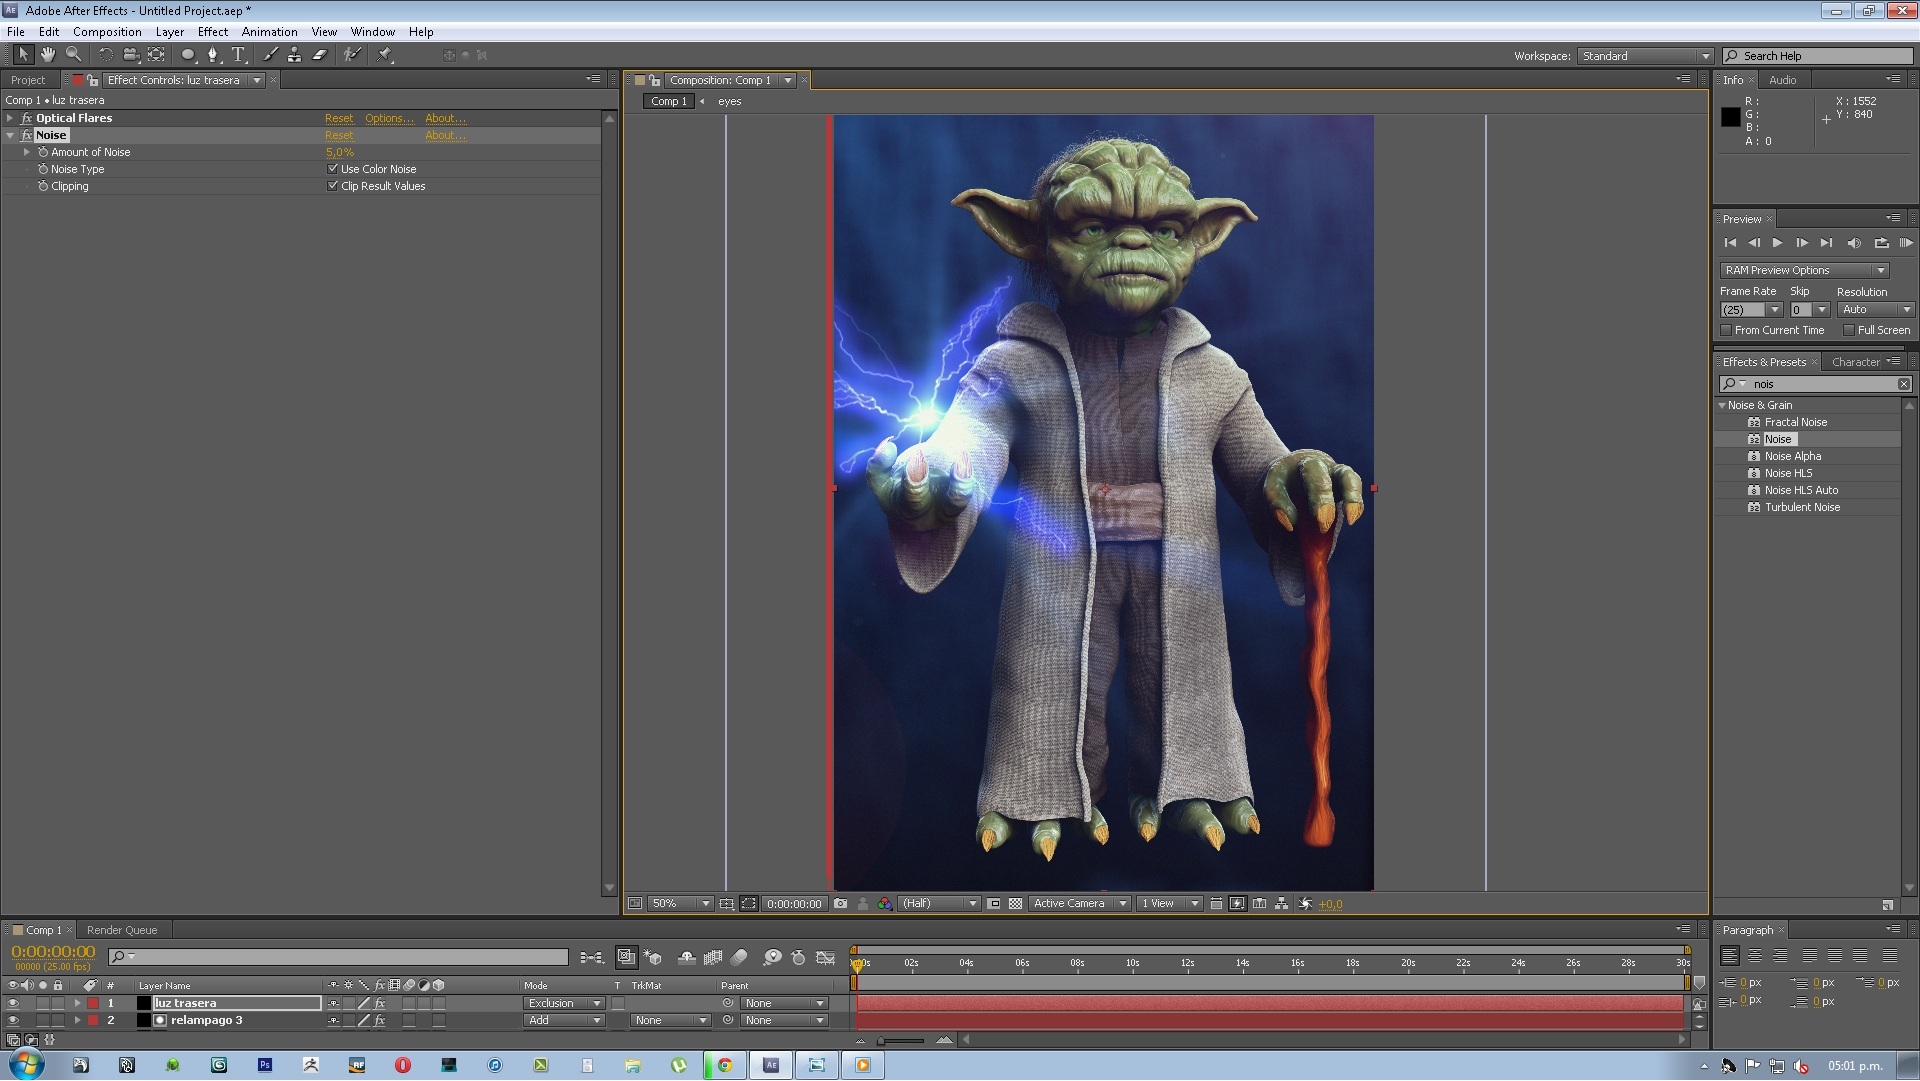This screenshot has width=1920, height=1081.
Task: Enable From Current Time checkbox
Action: coord(1726,330)
